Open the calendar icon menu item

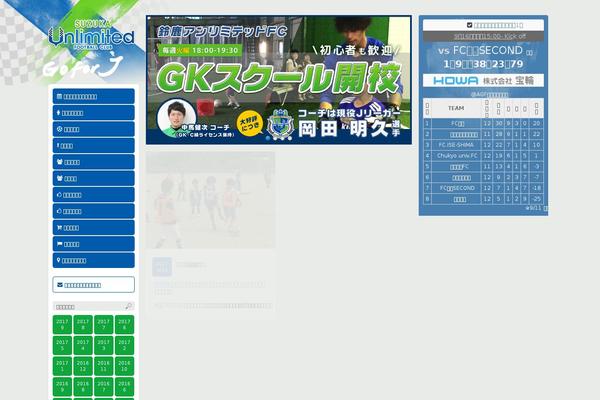pos(93,96)
